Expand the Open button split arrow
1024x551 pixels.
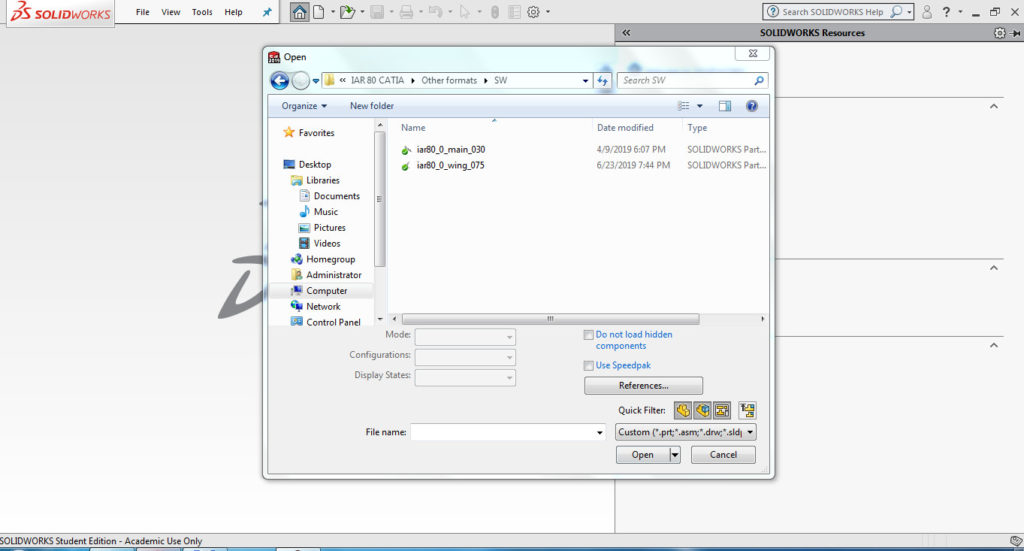click(675, 454)
